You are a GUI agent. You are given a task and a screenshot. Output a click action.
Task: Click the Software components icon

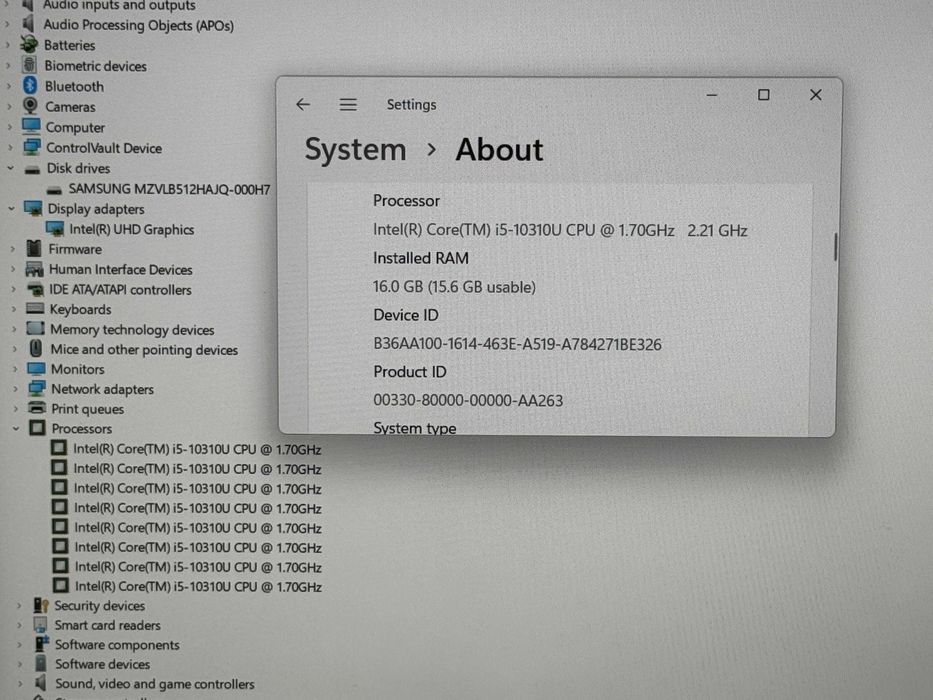click(42, 643)
